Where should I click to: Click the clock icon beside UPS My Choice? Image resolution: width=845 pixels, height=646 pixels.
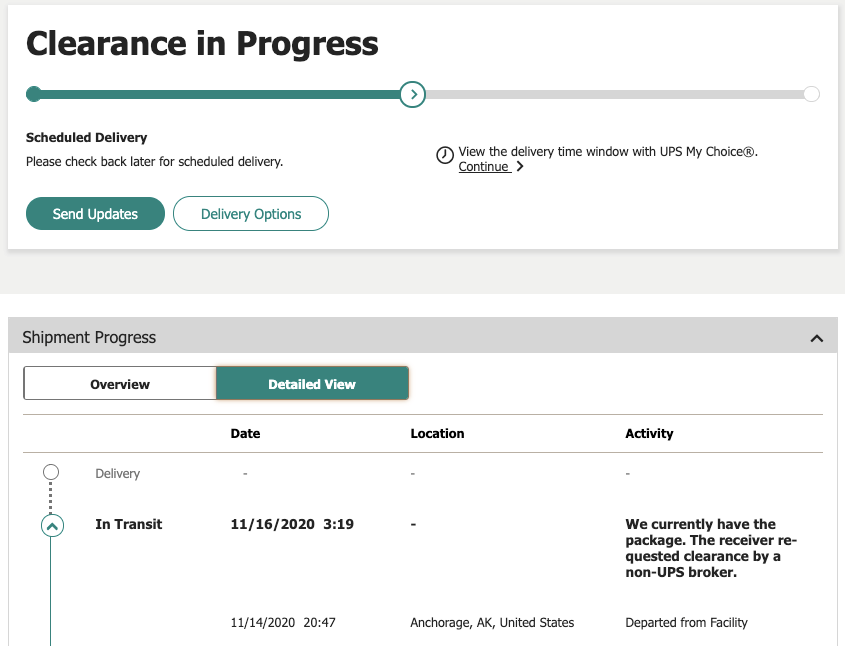click(445, 155)
